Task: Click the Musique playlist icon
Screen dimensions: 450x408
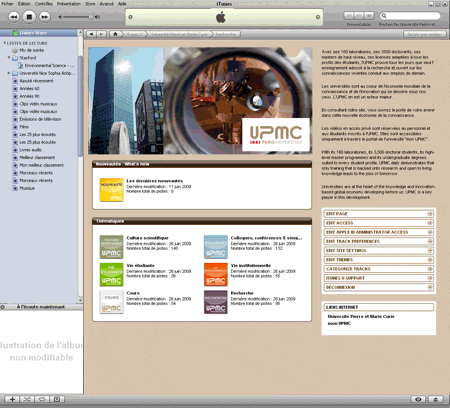Action: (x=15, y=188)
